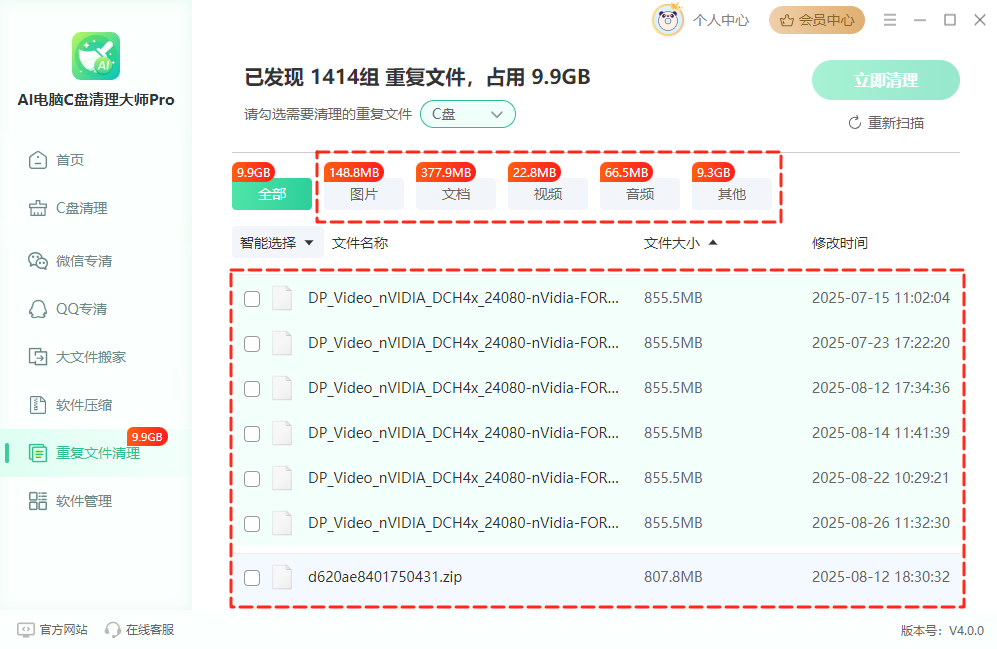Click file icon in the 2025-07-23 17:22:20 row
Viewport: 997px width, 649px height.
click(282, 343)
